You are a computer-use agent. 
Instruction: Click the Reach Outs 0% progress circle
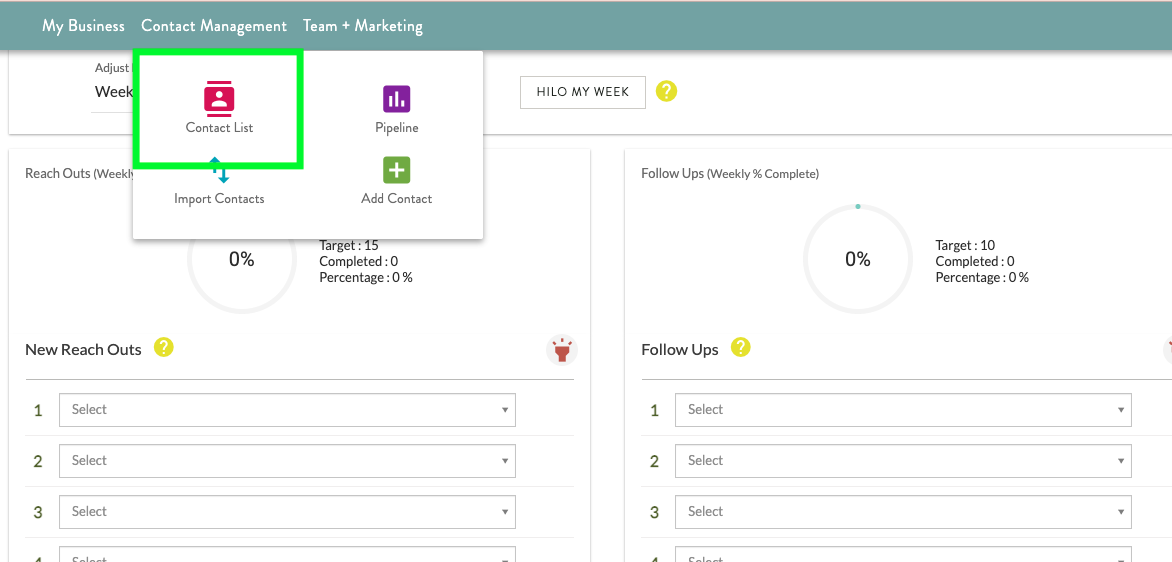coord(242,260)
